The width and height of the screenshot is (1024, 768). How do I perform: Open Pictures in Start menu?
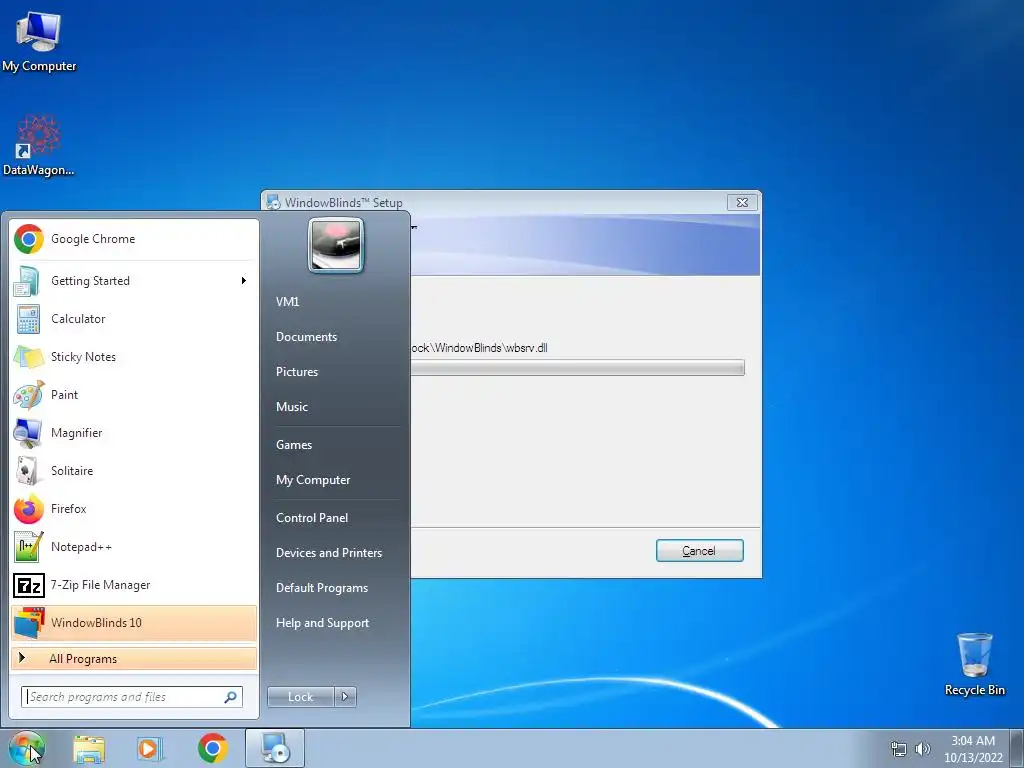tap(296, 372)
